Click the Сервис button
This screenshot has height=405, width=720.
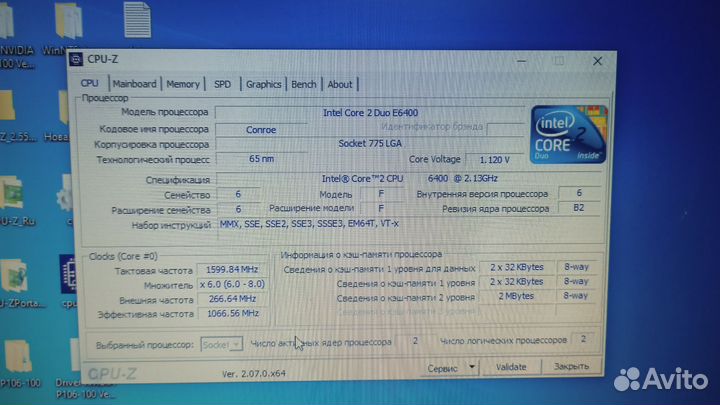(x=443, y=368)
